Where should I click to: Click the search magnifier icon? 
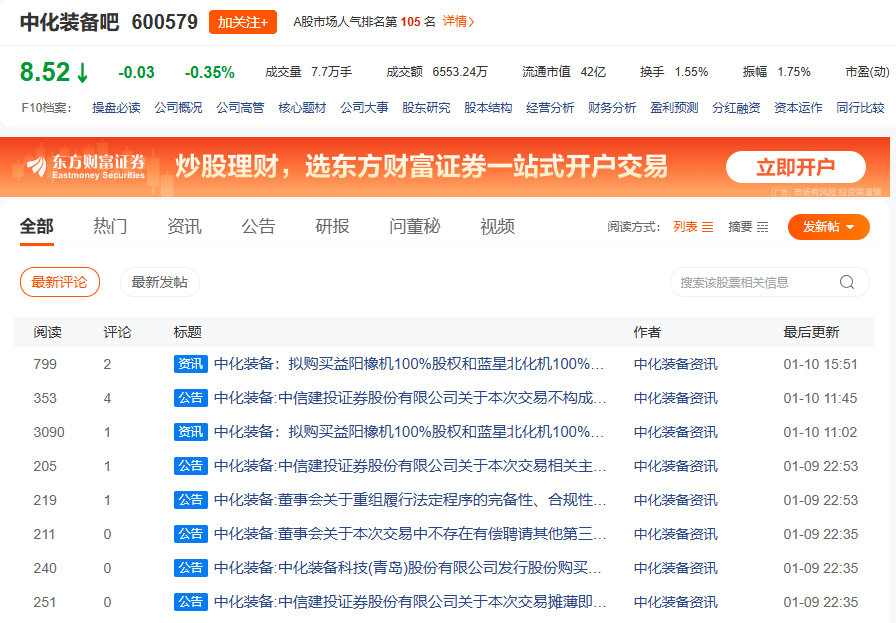click(847, 283)
